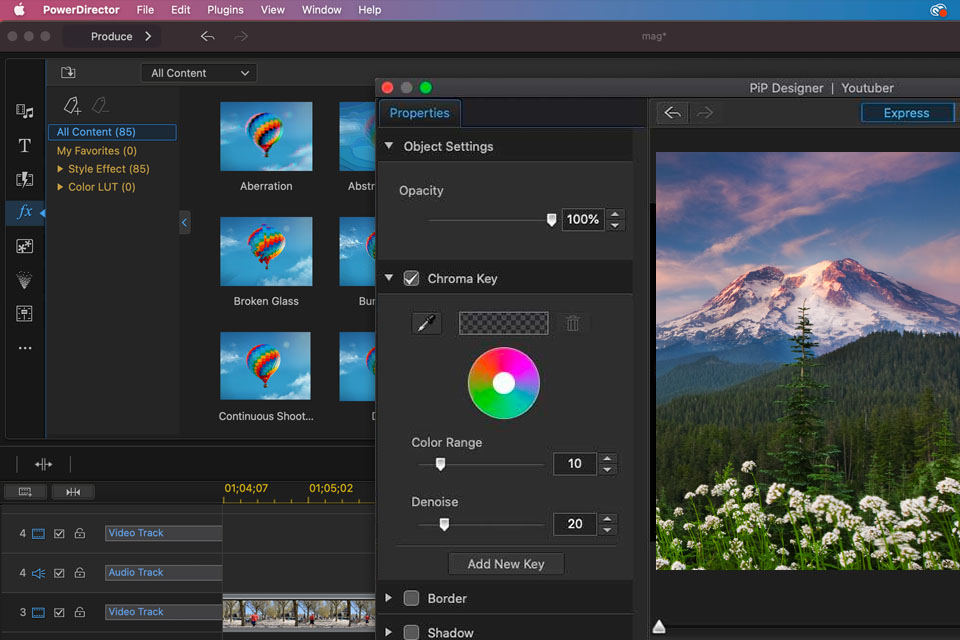Image resolution: width=960 pixels, height=640 pixels.
Task: Collapse the library tag panel arrow
Action: [184, 223]
